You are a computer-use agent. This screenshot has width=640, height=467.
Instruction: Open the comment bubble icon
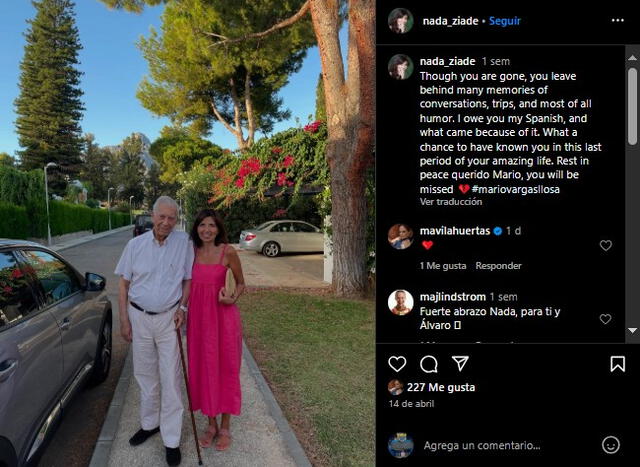click(429, 364)
